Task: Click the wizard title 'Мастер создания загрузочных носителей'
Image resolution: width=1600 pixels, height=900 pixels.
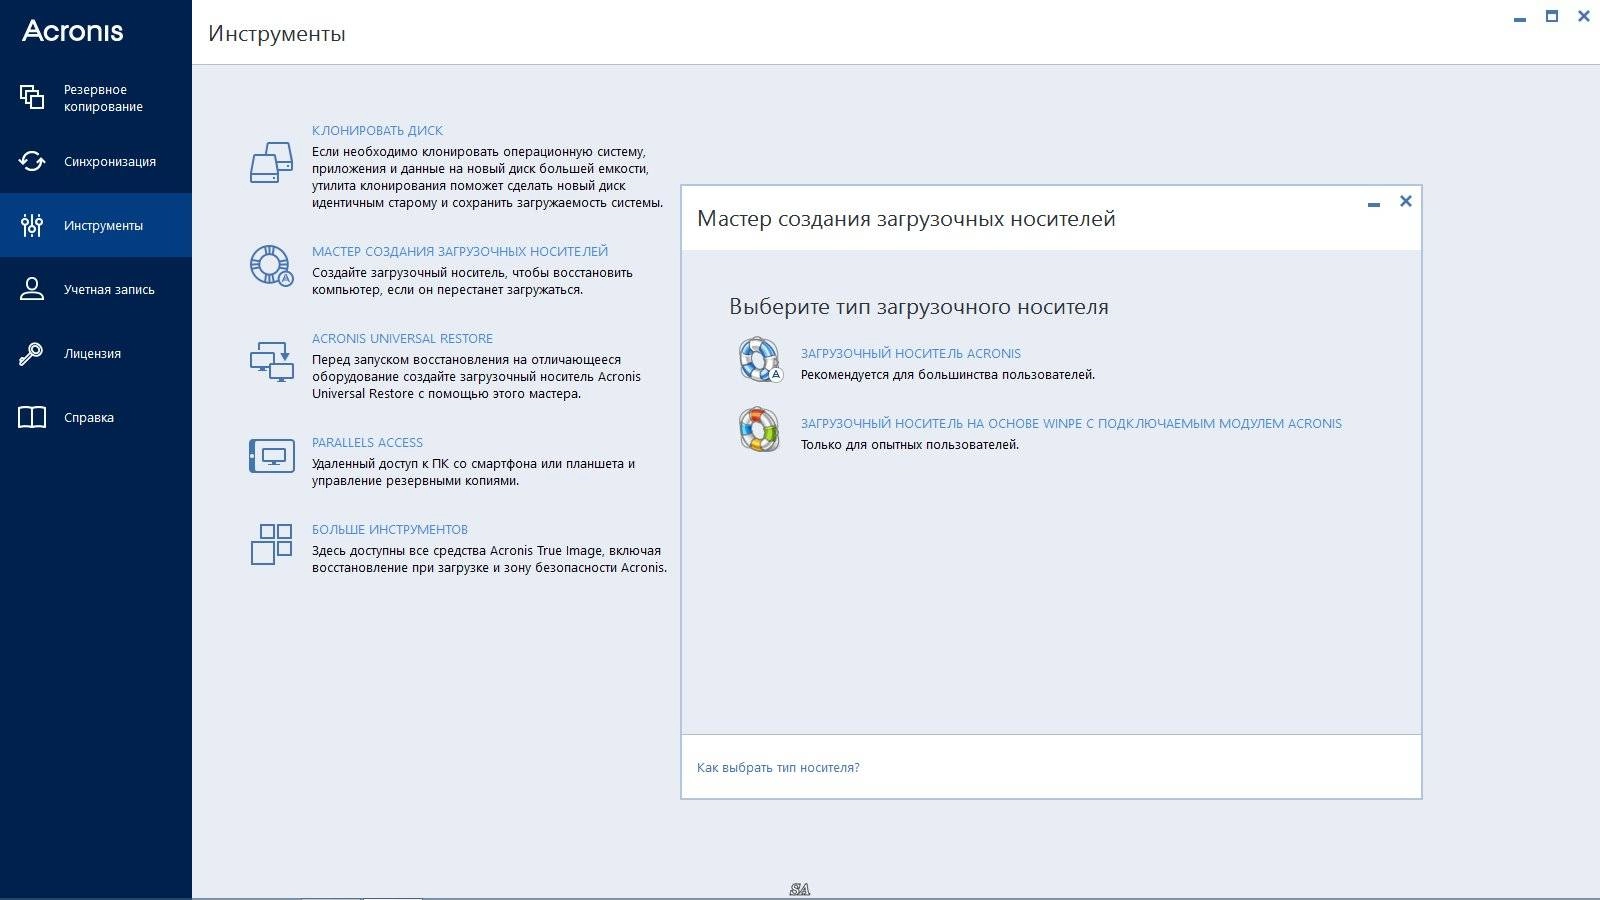Action: 906,218
